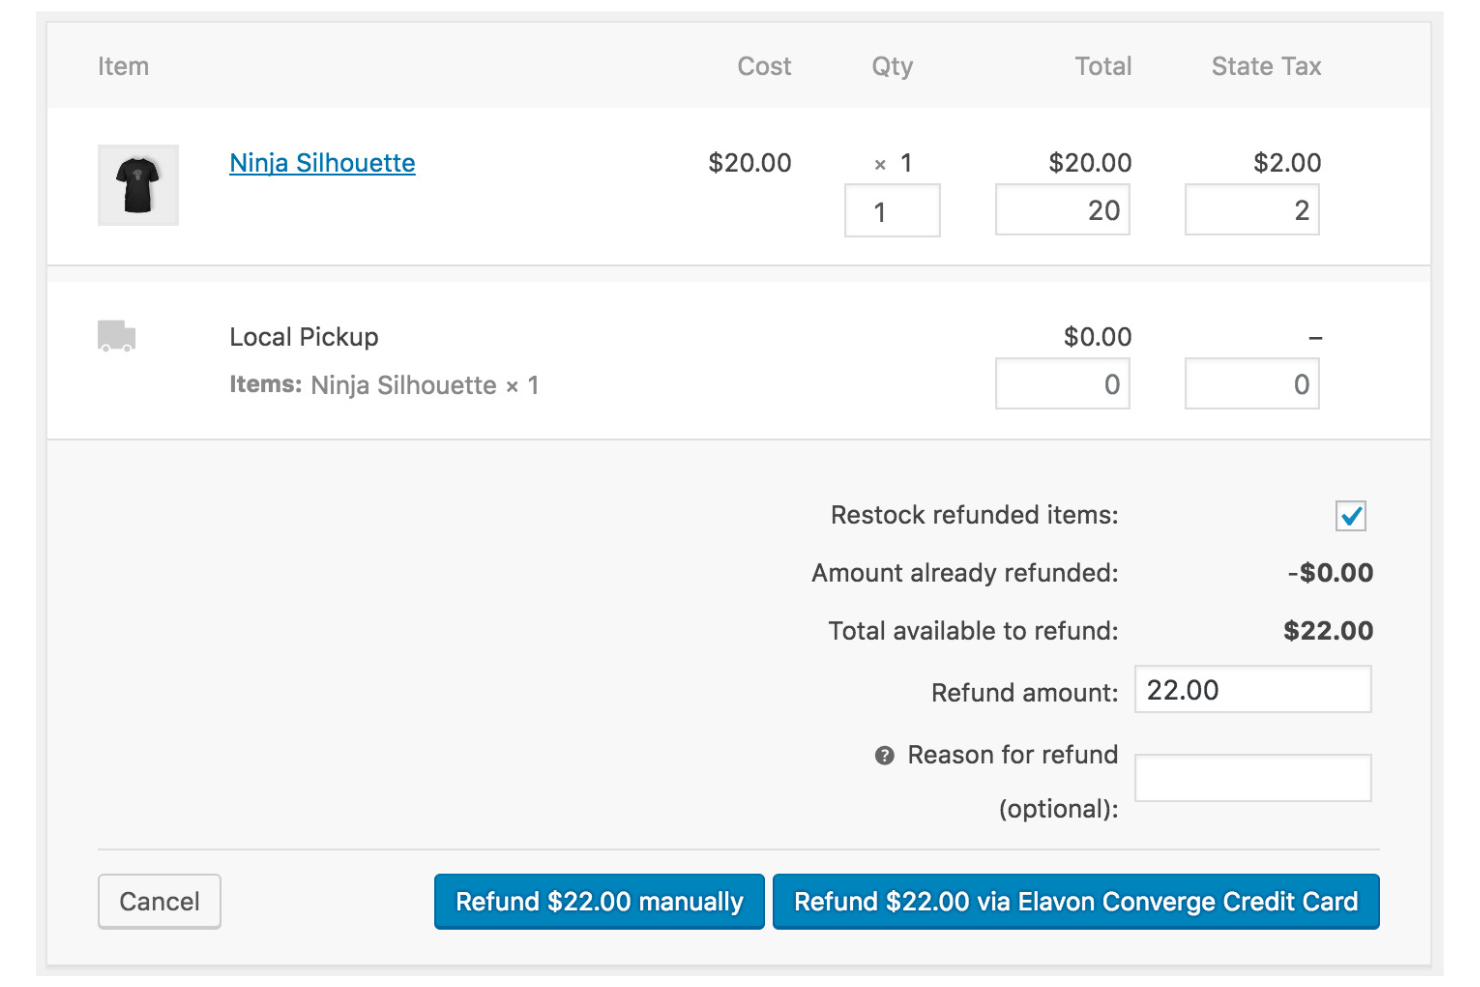The width and height of the screenshot is (1480, 987).
Task: Click the State Tax column header
Action: tap(1266, 66)
